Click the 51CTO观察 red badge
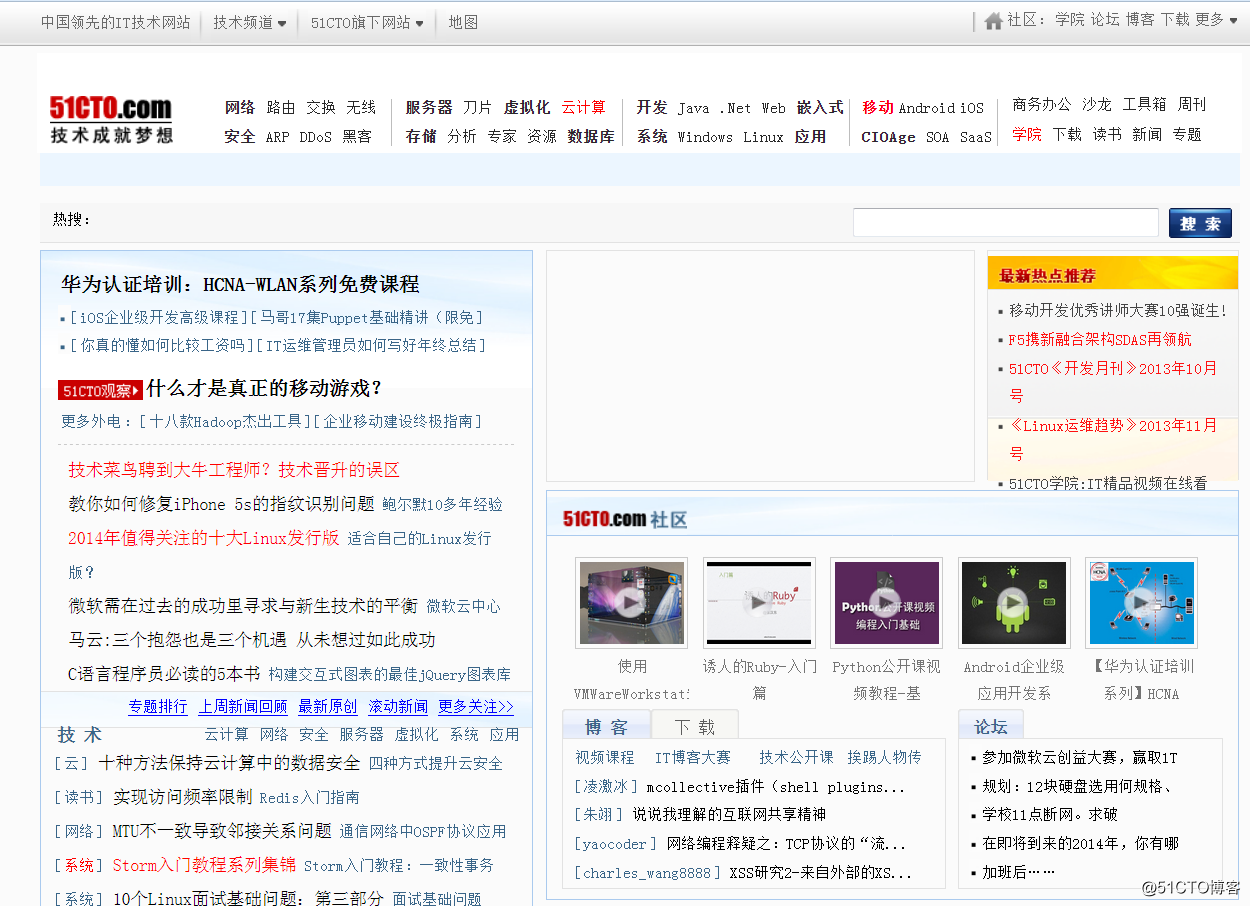1250x906 pixels. click(x=100, y=390)
